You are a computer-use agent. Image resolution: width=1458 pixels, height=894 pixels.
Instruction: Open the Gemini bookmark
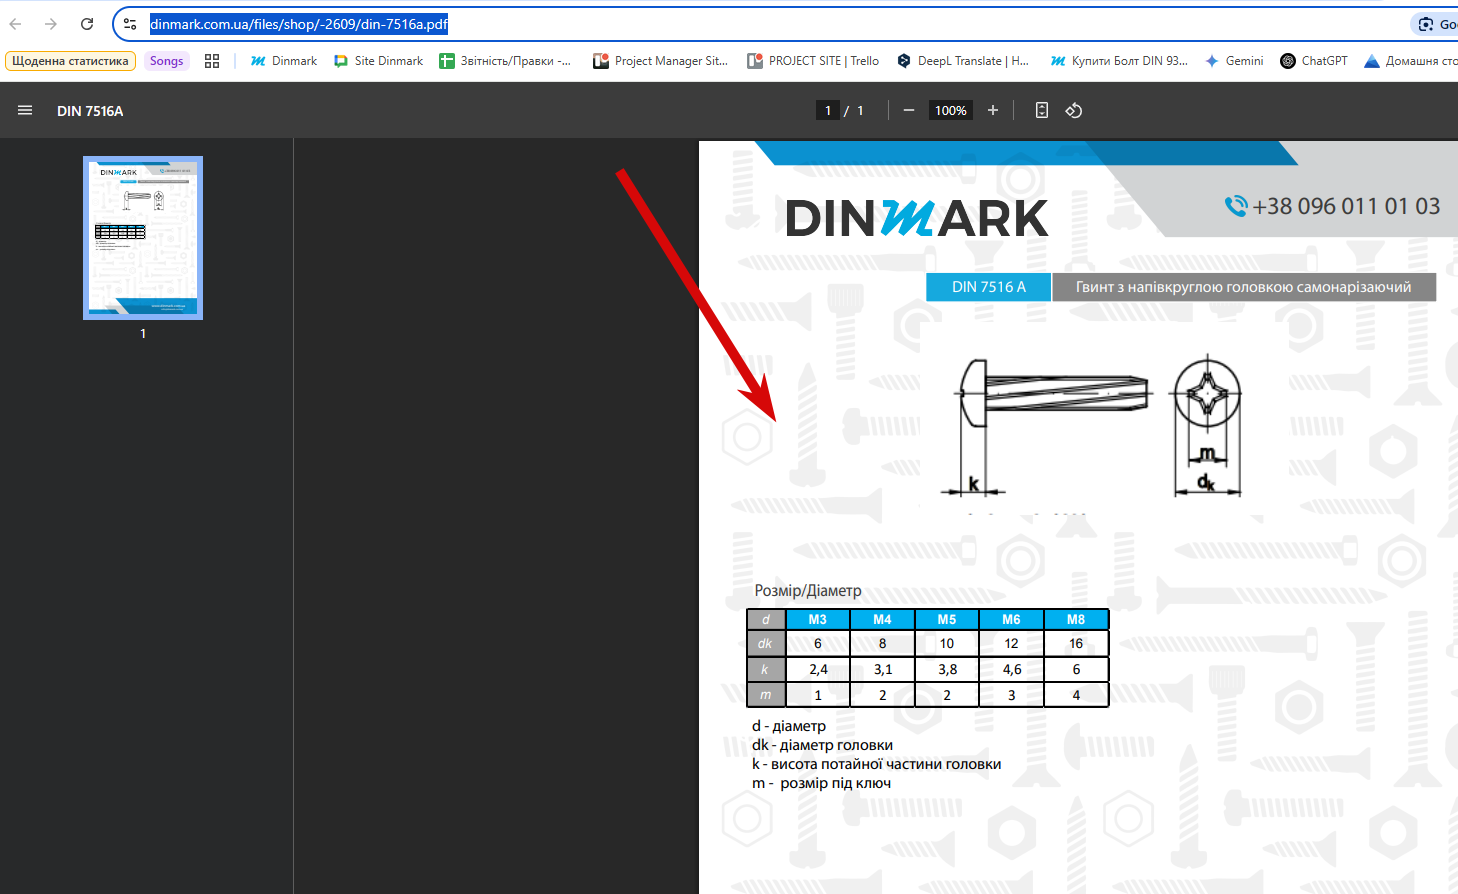[x=1234, y=61]
